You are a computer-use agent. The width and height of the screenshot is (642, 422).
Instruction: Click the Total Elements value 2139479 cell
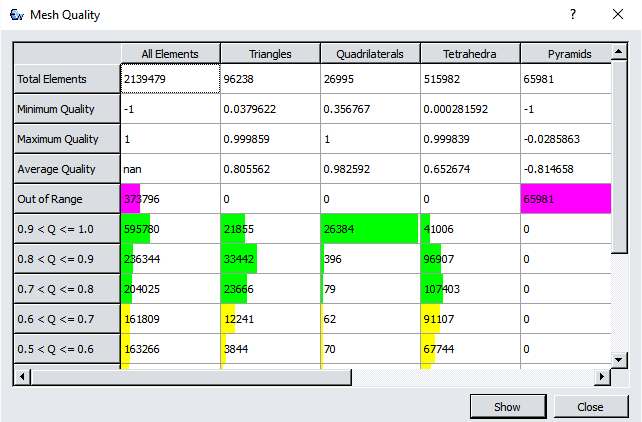tap(170, 79)
